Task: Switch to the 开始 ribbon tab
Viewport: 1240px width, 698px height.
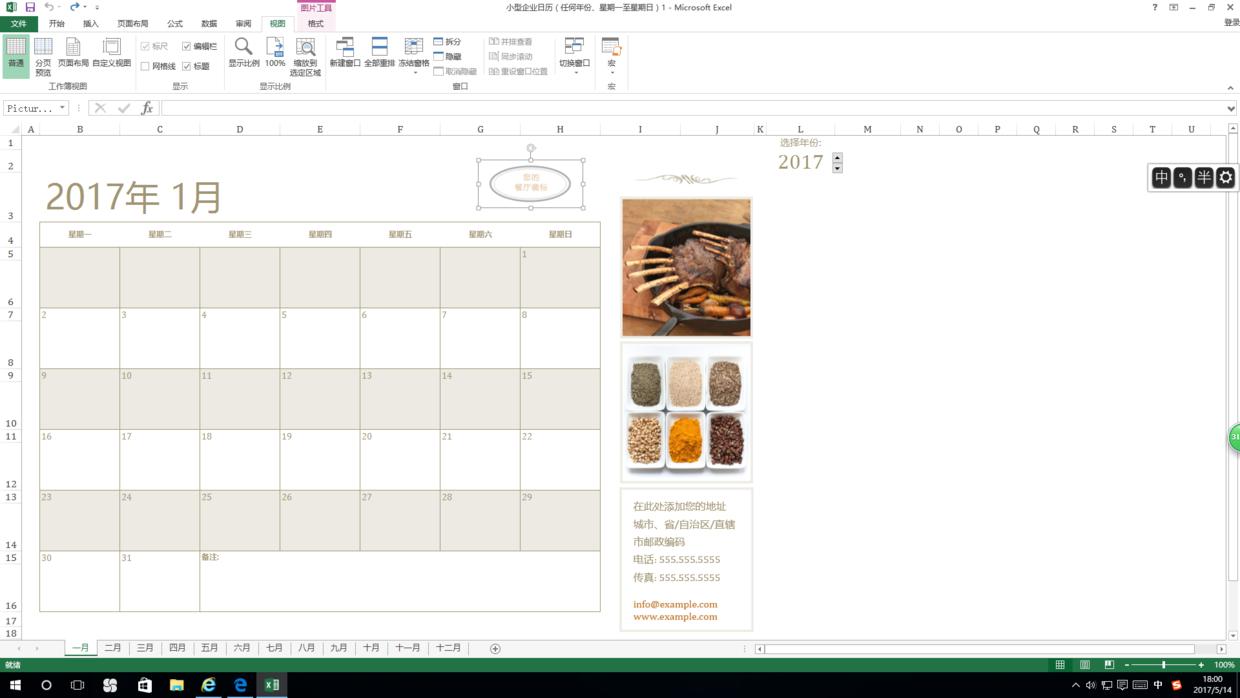Action: click(x=55, y=23)
